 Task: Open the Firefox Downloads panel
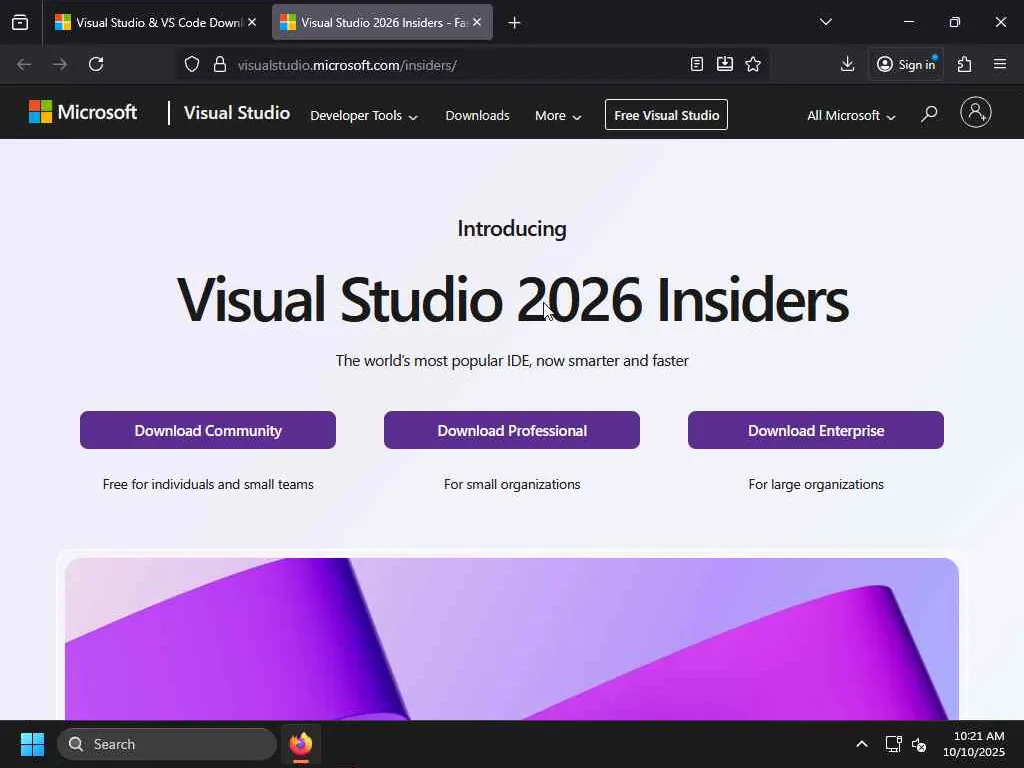coord(847,64)
